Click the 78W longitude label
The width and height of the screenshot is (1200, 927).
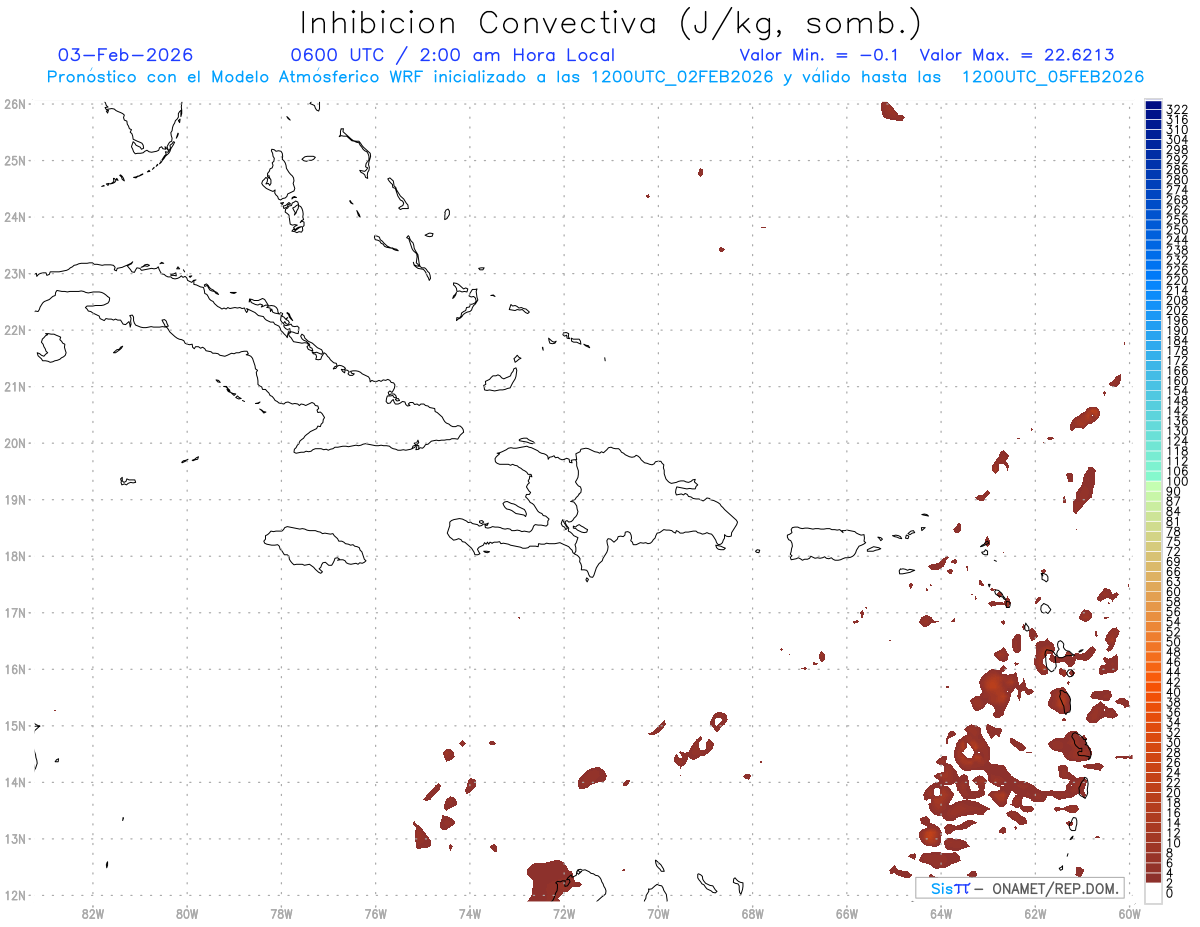(x=281, y=912)
